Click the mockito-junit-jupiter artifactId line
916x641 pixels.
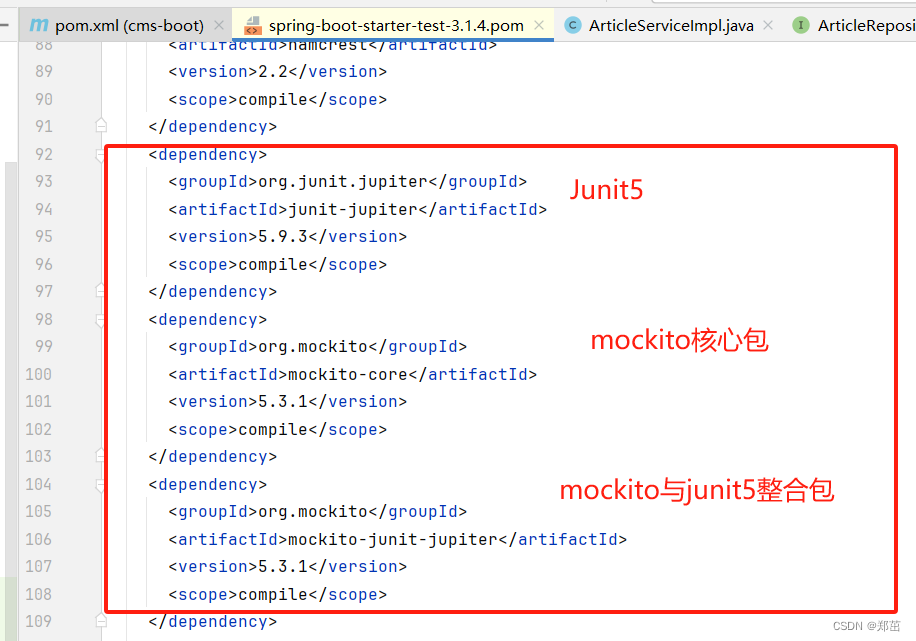click(398, 539)
